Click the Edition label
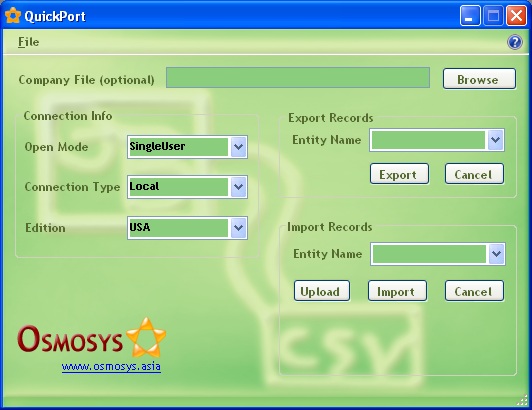Image resolution: width=532 pixels, height=410 pixels. tap(45, 228)
